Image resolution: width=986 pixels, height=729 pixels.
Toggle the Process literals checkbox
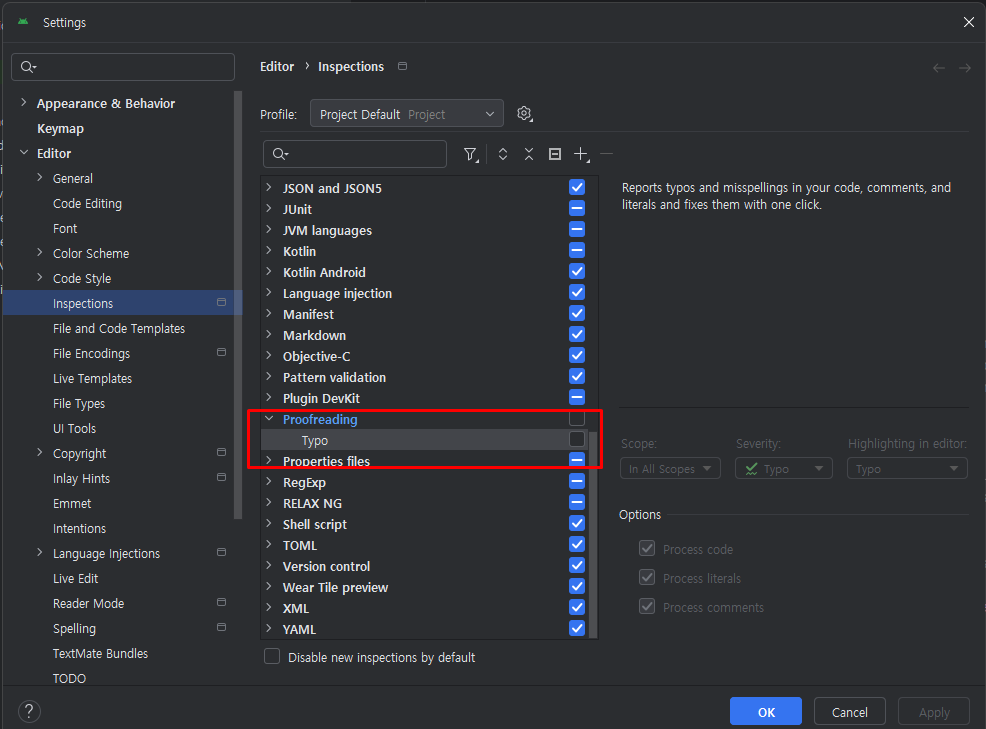pos(647,577)
